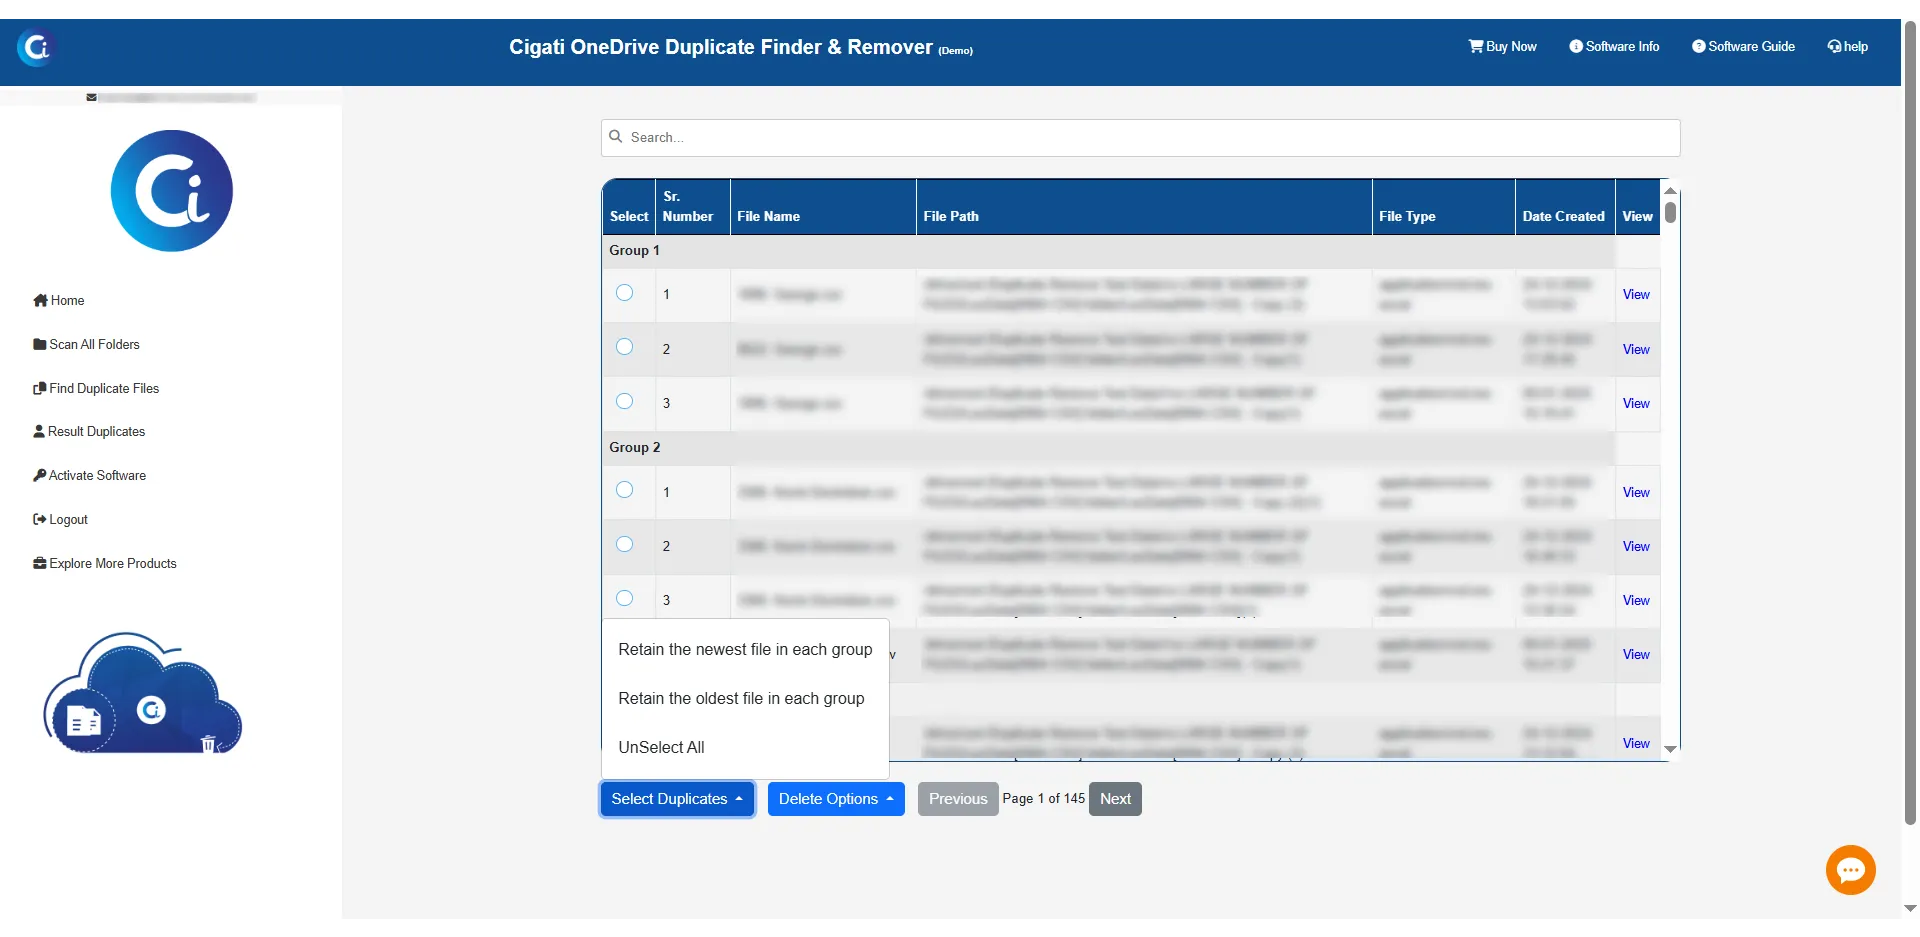Open Software Info

point(1614,47)
